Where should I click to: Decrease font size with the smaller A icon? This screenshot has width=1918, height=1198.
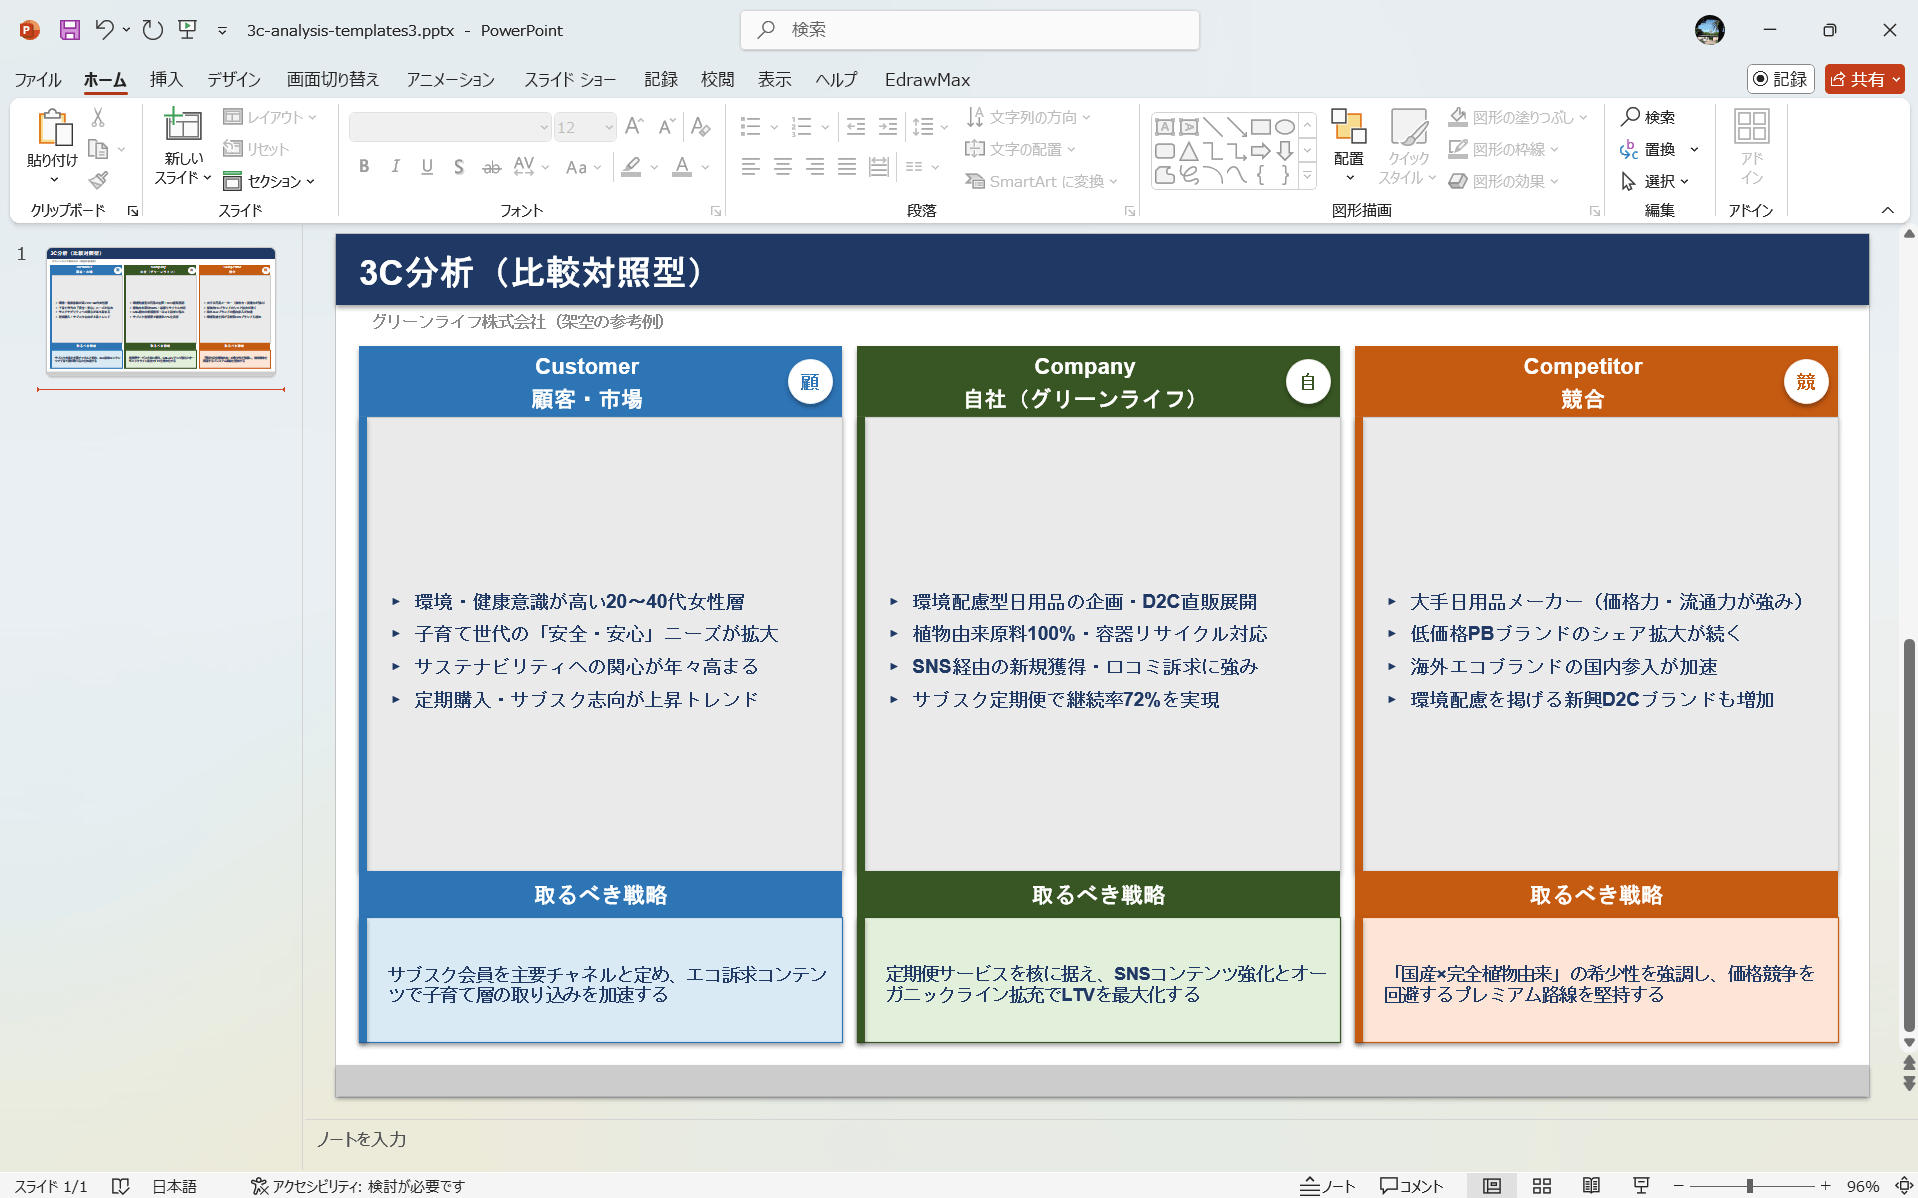667,126
